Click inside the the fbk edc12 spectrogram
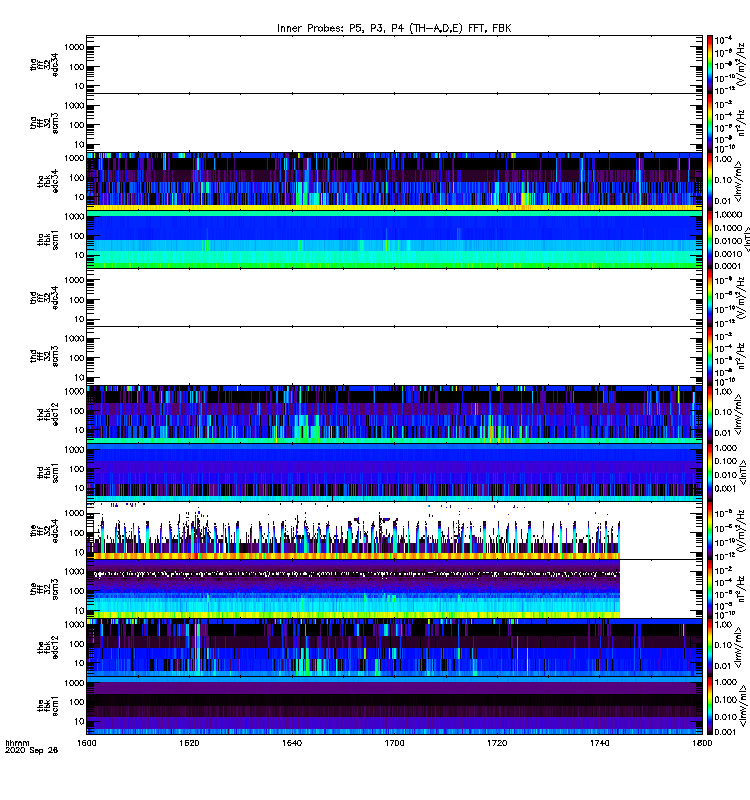The image size is (750, 800). pyautogui.click(x=394, y=647)
